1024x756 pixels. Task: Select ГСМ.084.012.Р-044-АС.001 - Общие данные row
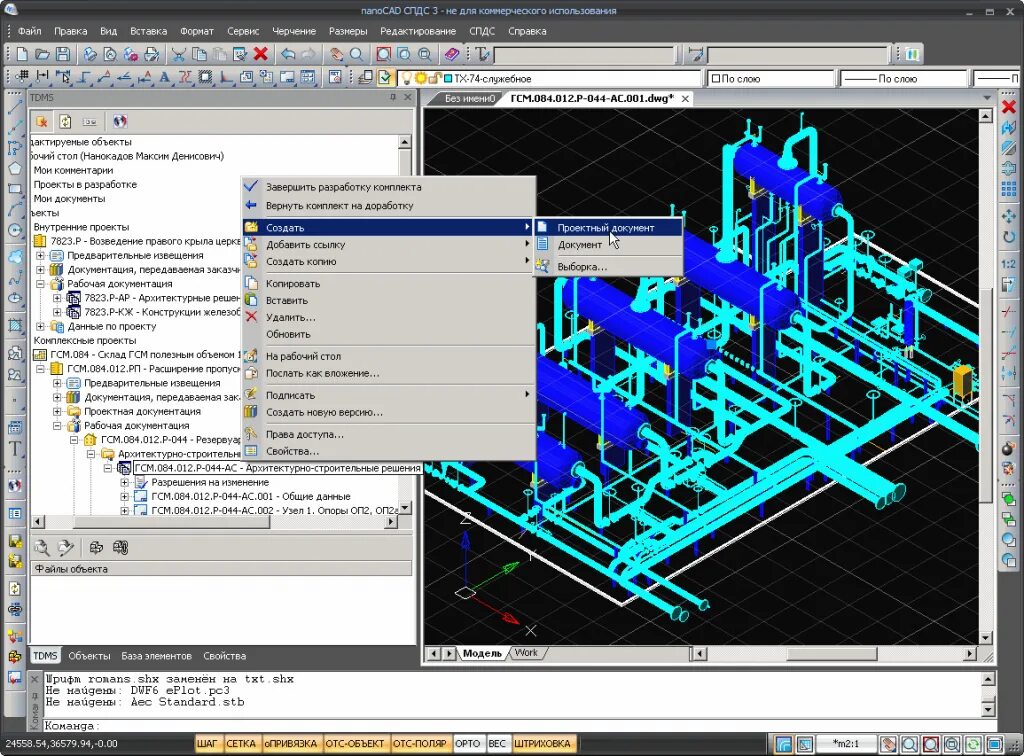coord(251,496)
